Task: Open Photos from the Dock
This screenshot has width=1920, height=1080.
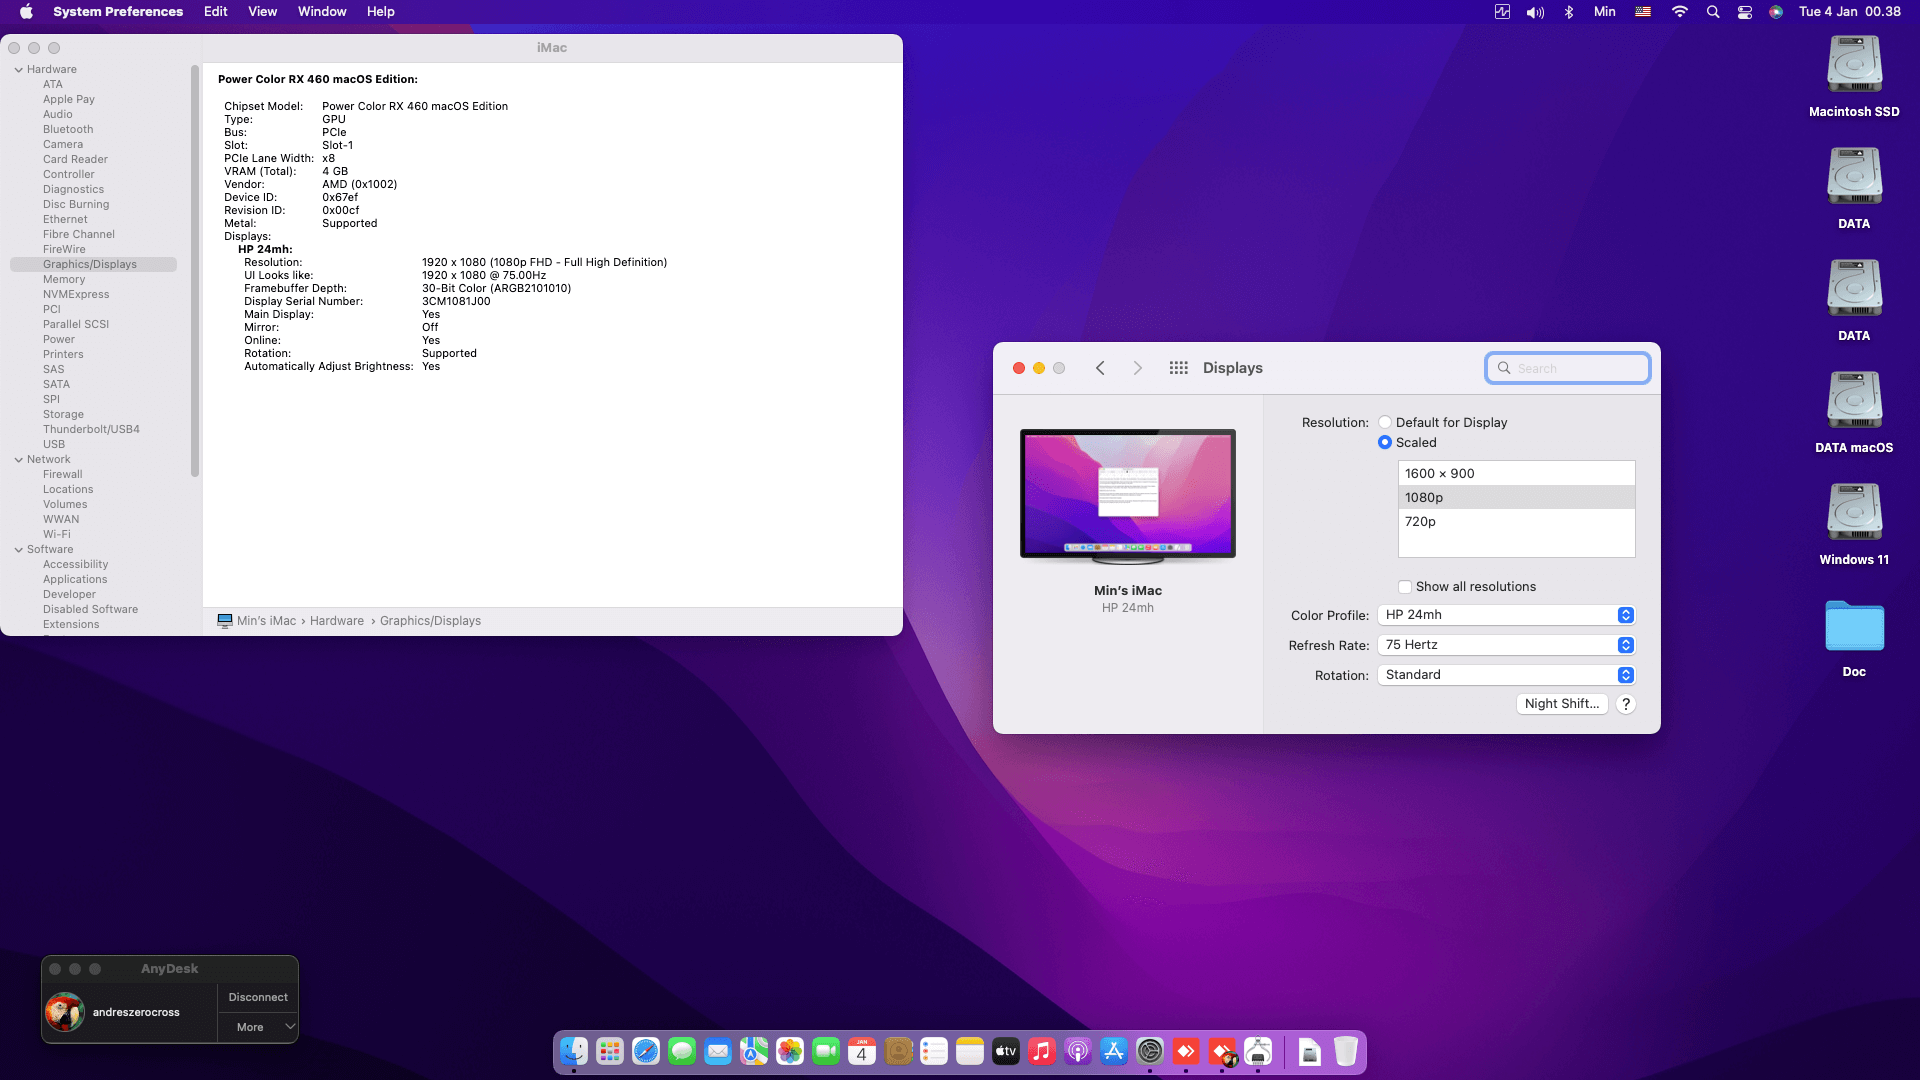Action: (790, 1051)
